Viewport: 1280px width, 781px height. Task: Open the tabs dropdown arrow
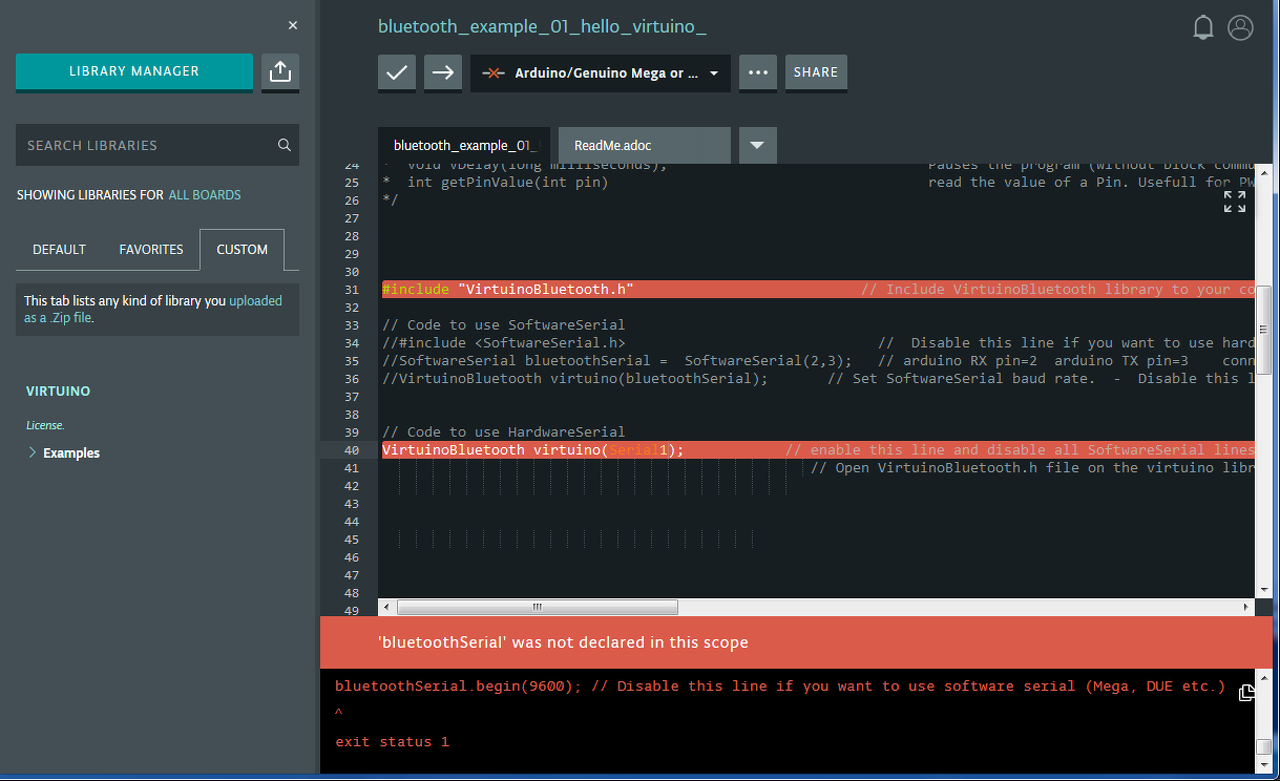[x=757, y=146]
